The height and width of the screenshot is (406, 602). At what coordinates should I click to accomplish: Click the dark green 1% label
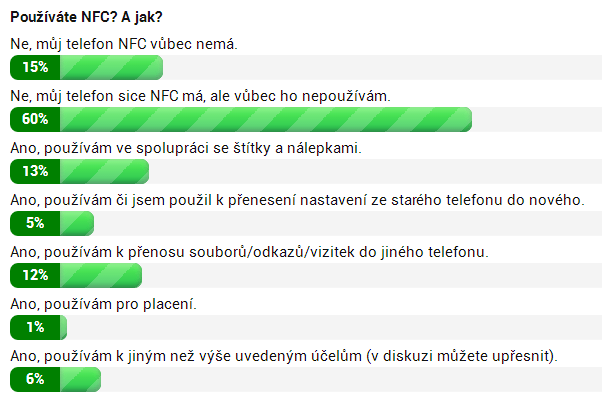click(35, 327)
